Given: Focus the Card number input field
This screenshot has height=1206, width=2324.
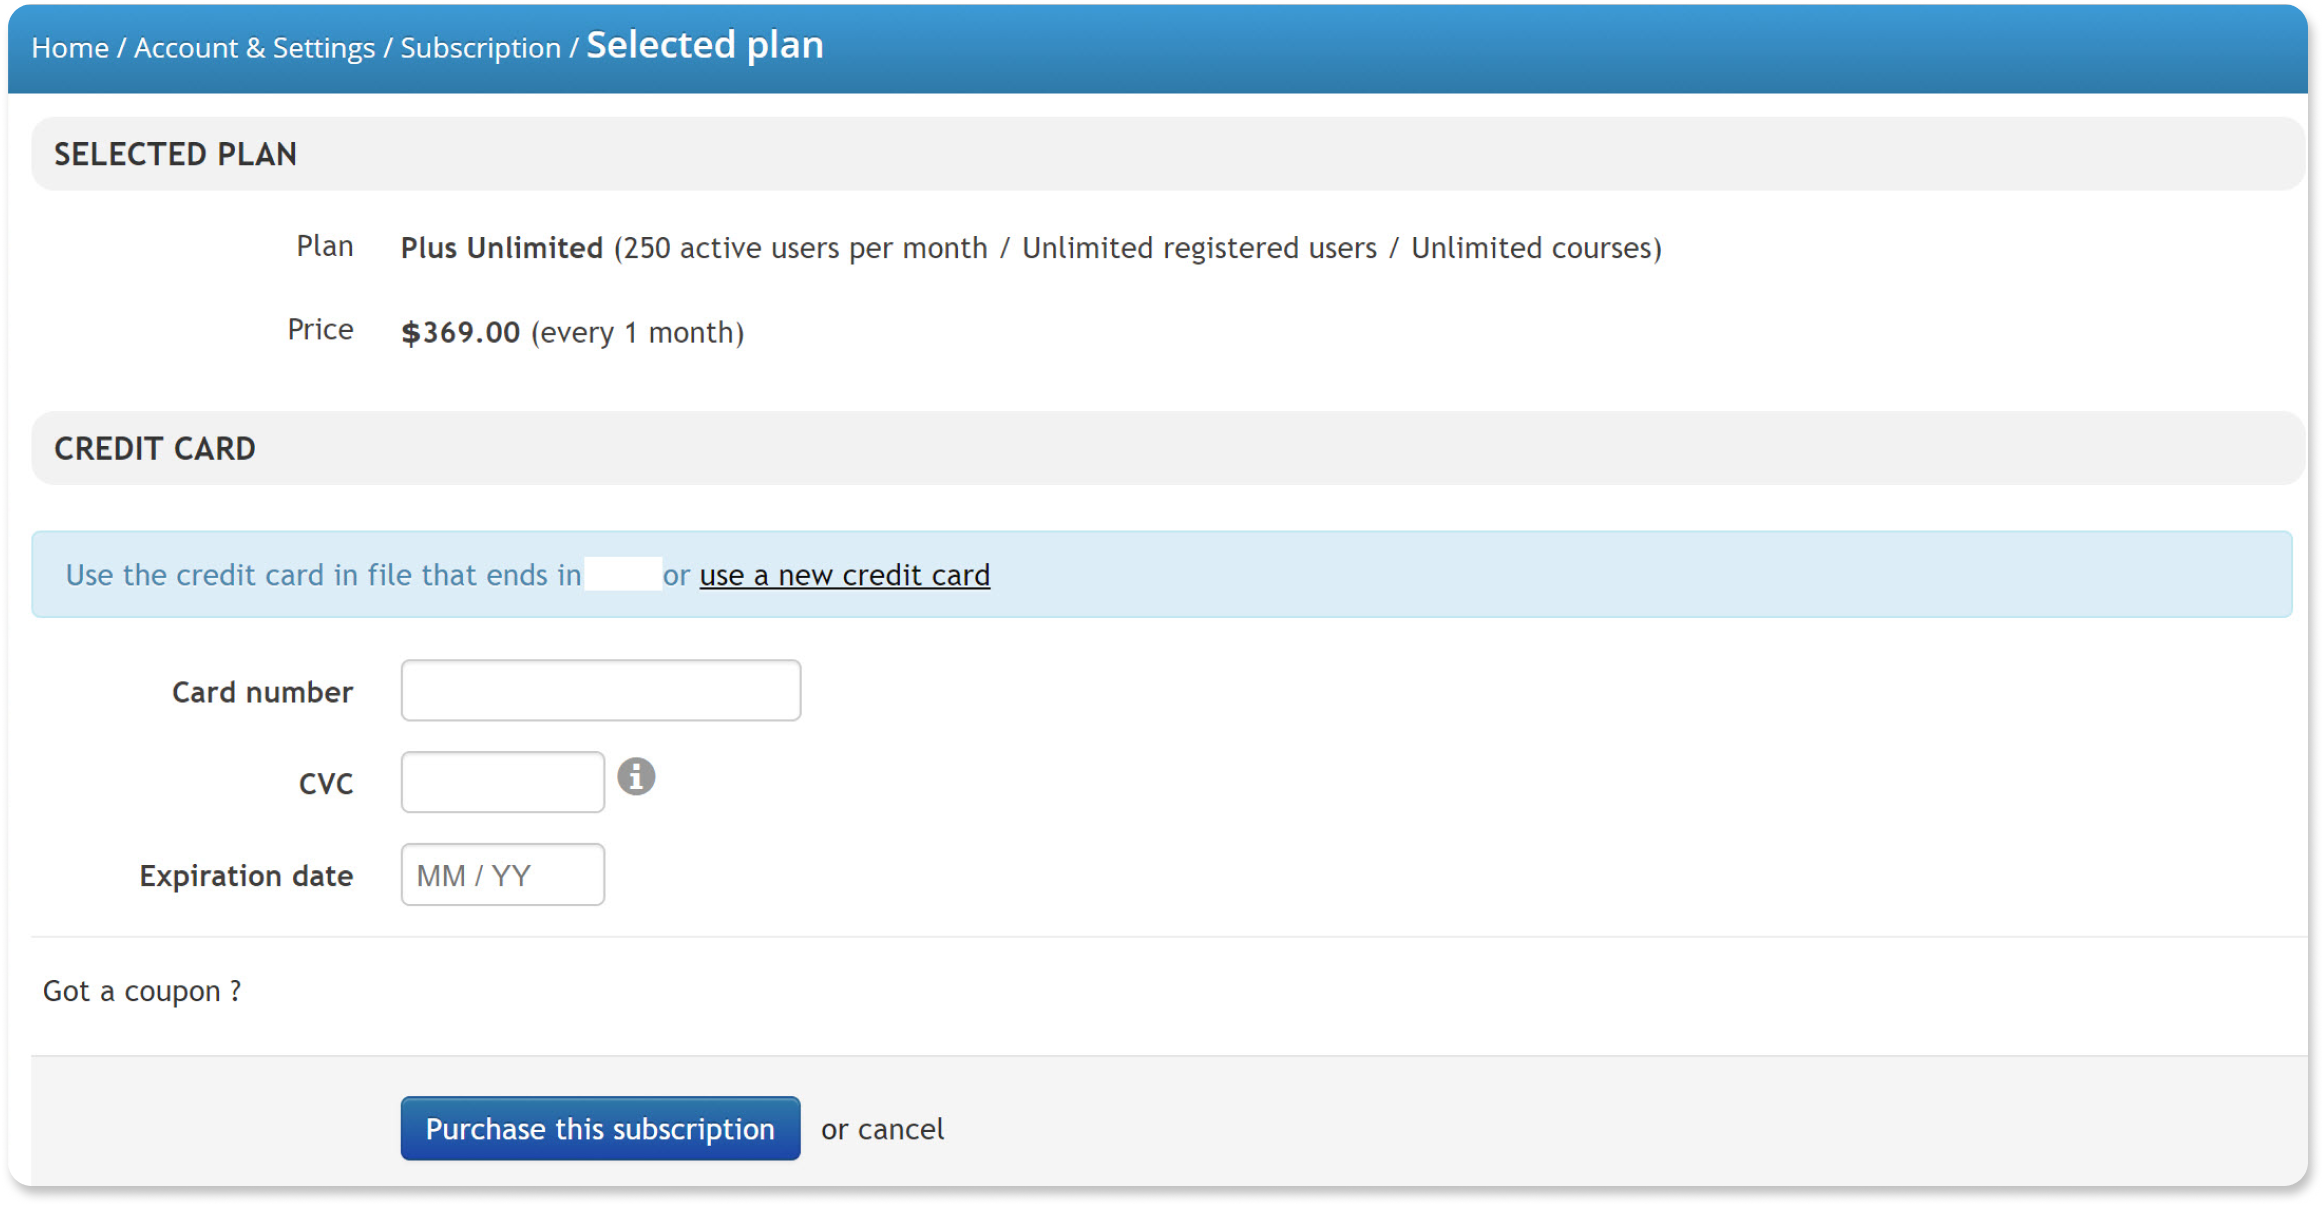Looking at the screenshot, I should [601, 690].
